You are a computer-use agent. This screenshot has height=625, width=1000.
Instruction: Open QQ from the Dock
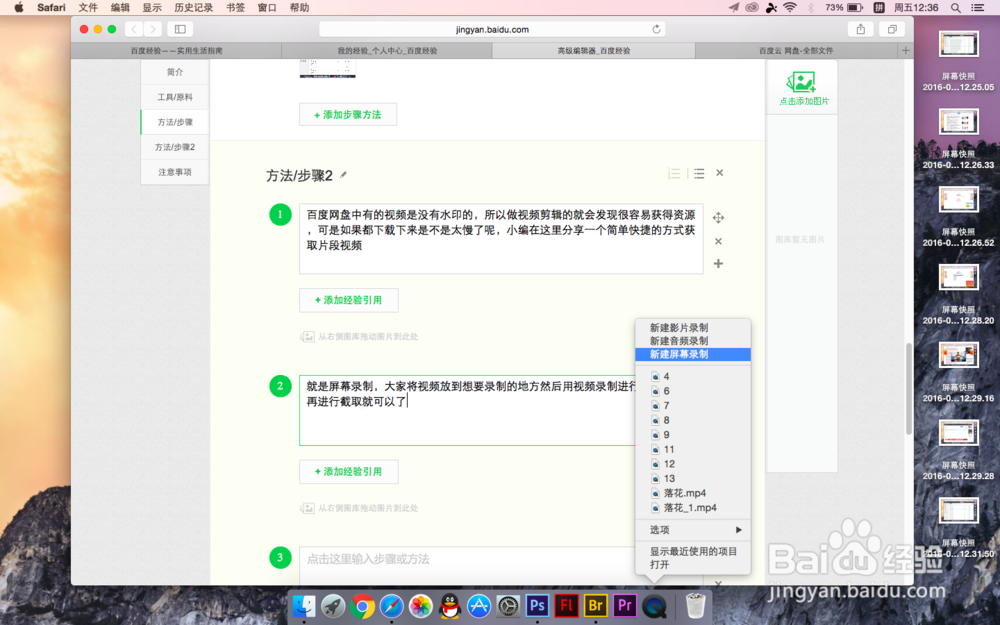[450, 605]
